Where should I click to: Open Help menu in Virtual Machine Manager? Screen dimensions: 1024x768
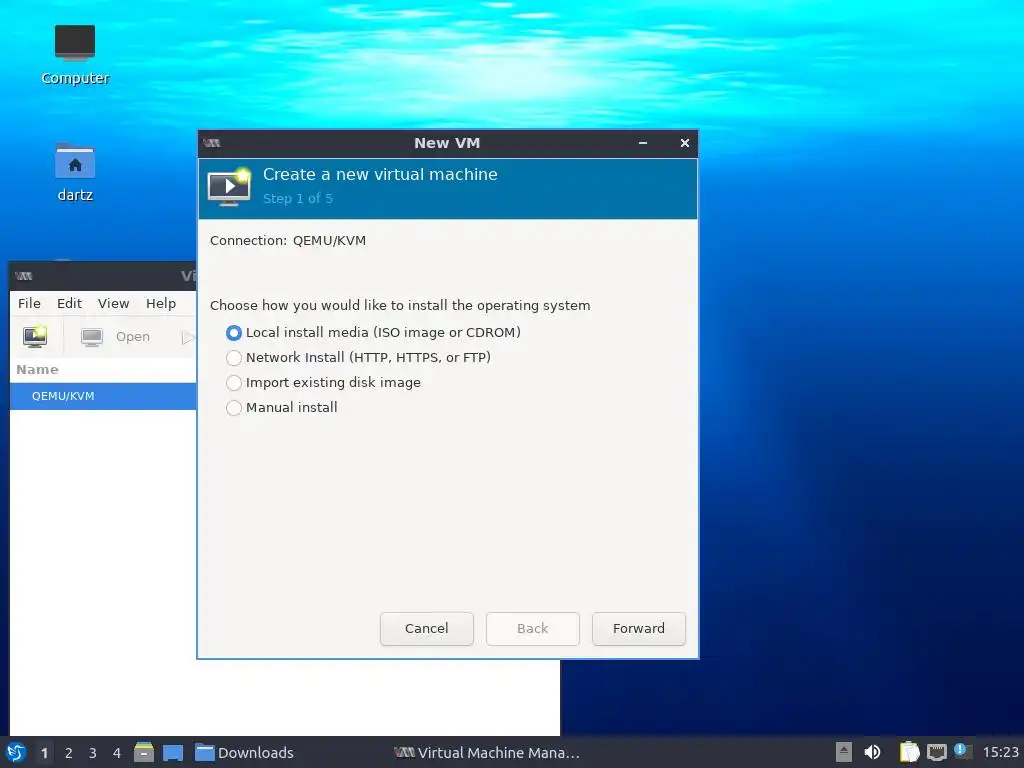pyautogui.click(x=161, y=303)
